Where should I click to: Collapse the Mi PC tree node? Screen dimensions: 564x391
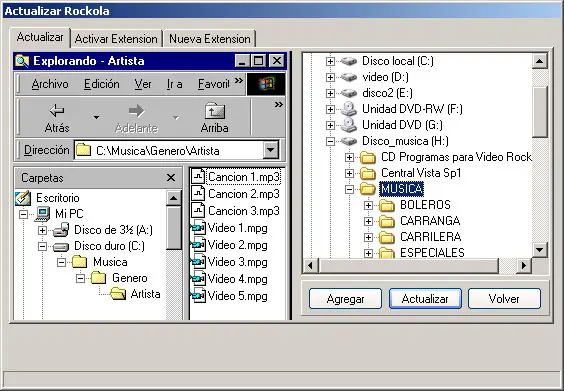pyautogui.click(x=23, y=214)
